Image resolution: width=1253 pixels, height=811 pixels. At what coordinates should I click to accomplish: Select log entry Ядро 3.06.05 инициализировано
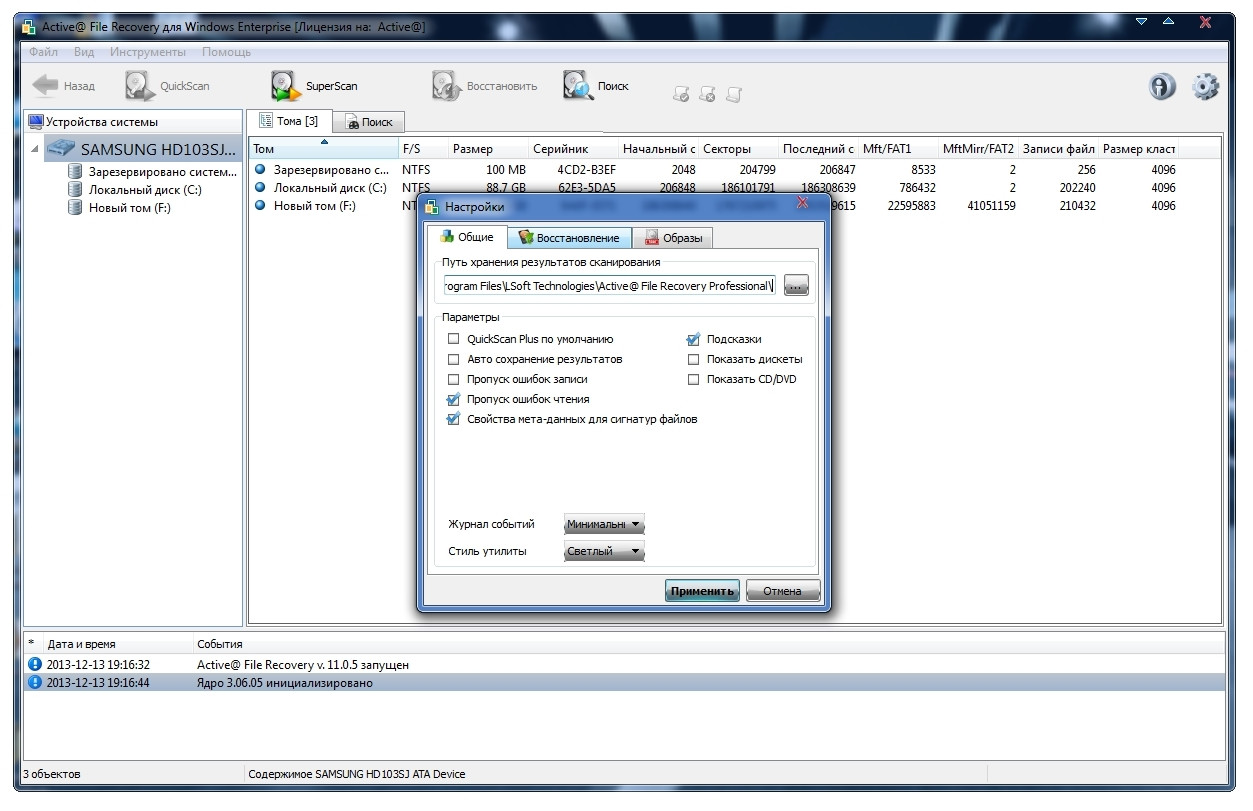tap(625, 683)
